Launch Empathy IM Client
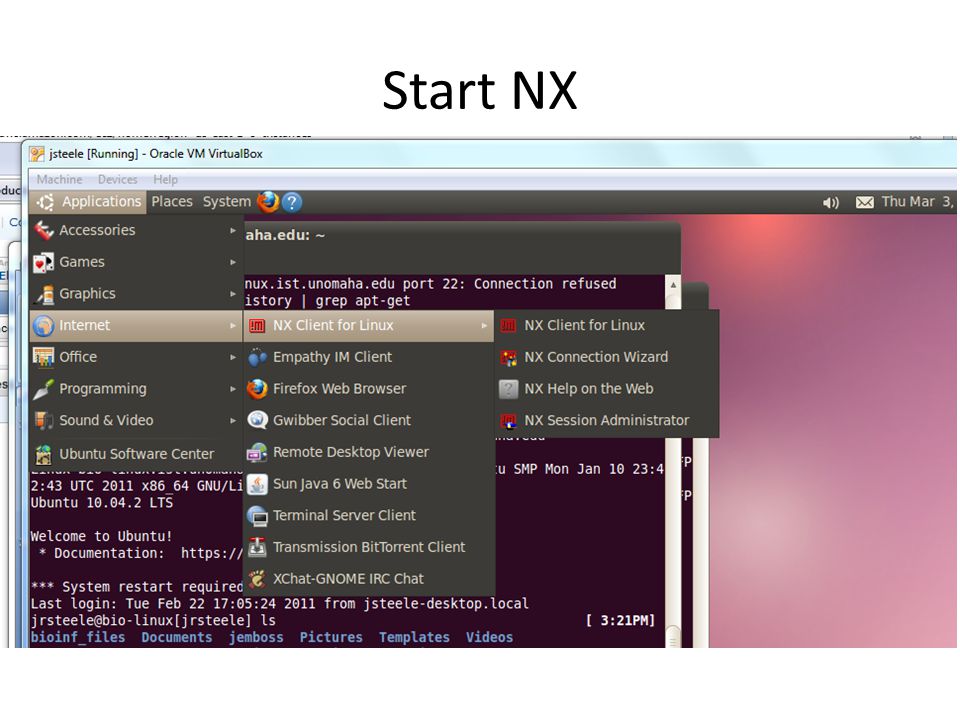 coord(369,357)
